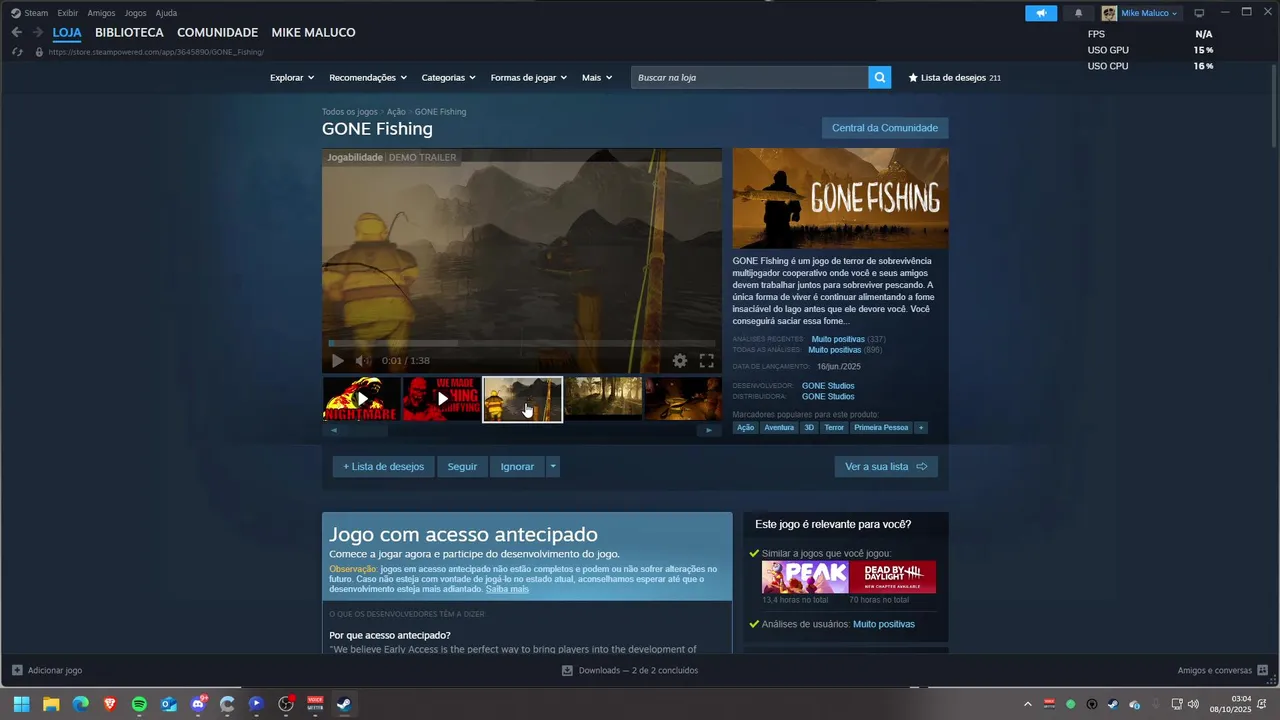Open Downloads status in bottom bar
Viewport: 1280px width, 720px height.
pos(630,670)
